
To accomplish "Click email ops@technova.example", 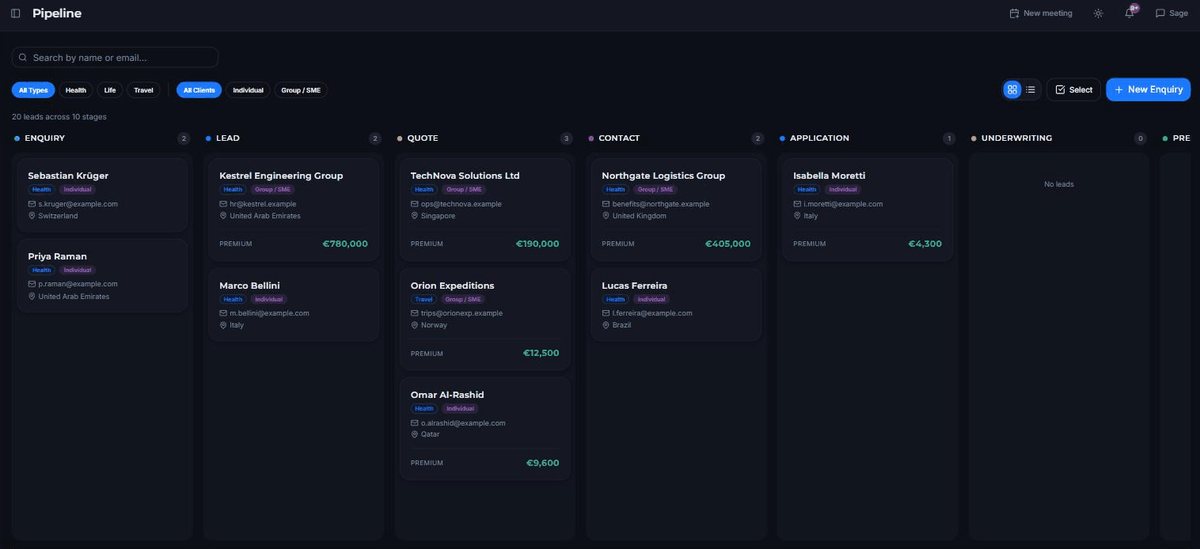I will click(461, 204).
